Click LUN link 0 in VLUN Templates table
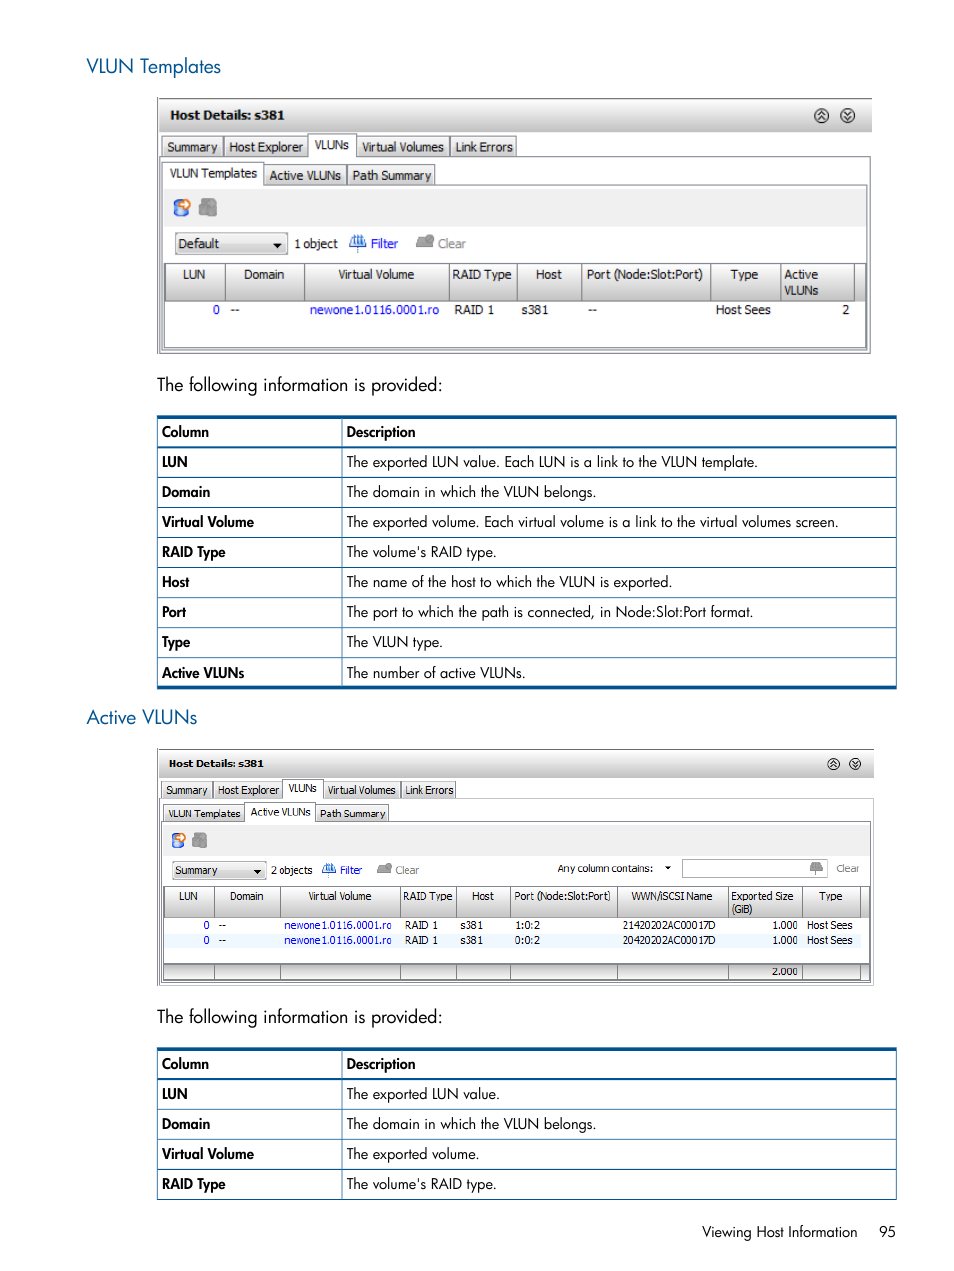The height and width of the screenshot is (1271, 954). pyautogui.click(x=216, y=310)
